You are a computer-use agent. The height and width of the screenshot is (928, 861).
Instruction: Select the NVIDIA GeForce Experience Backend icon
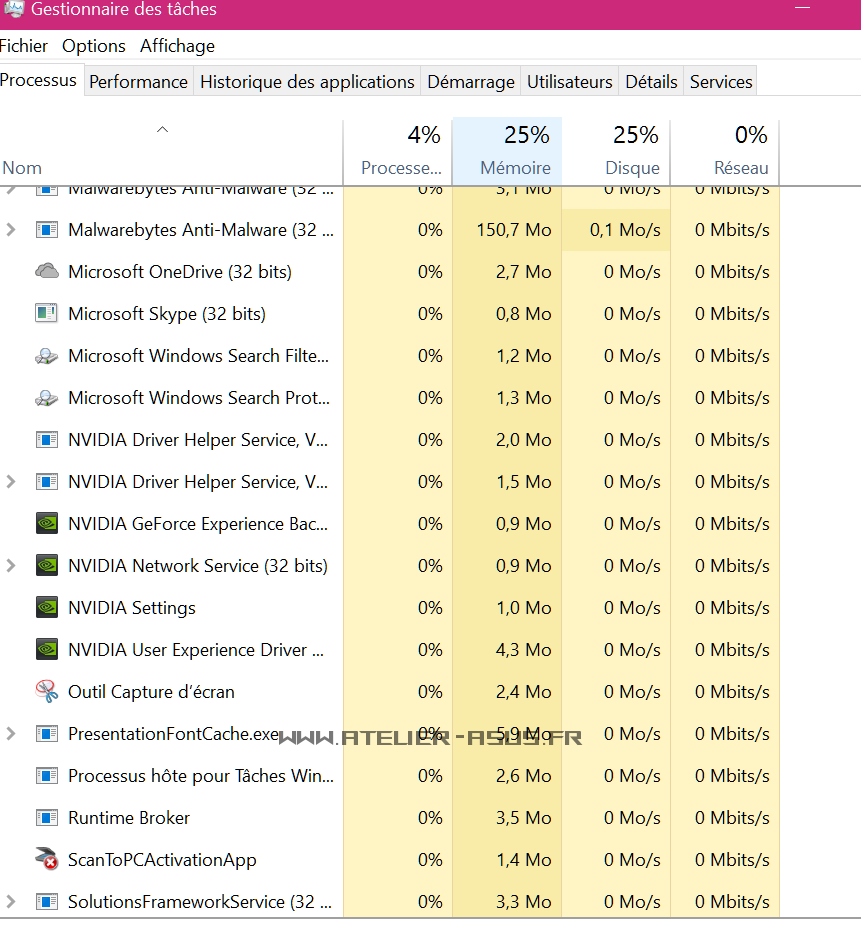[x=46, y=523]
